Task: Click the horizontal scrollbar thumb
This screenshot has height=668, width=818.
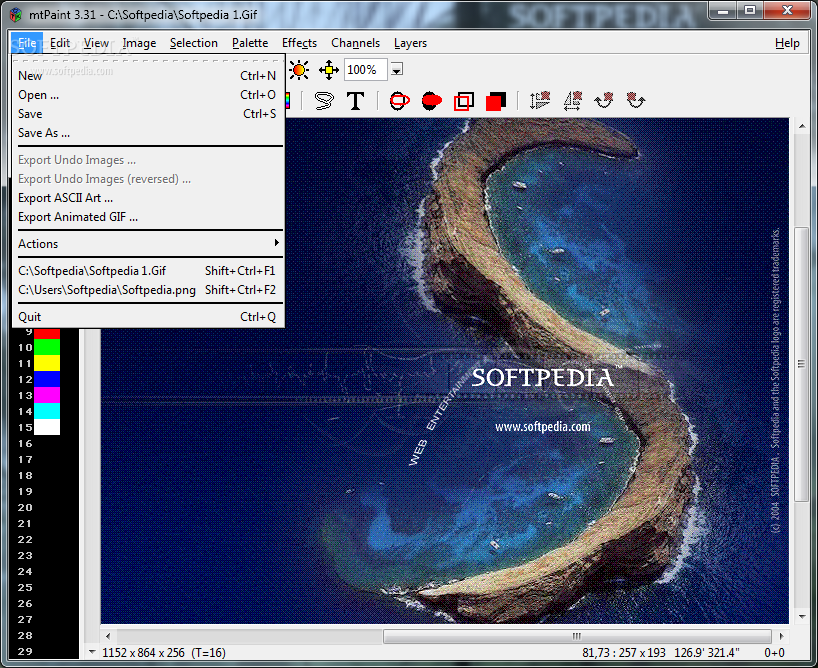Action: click(577, 636)
